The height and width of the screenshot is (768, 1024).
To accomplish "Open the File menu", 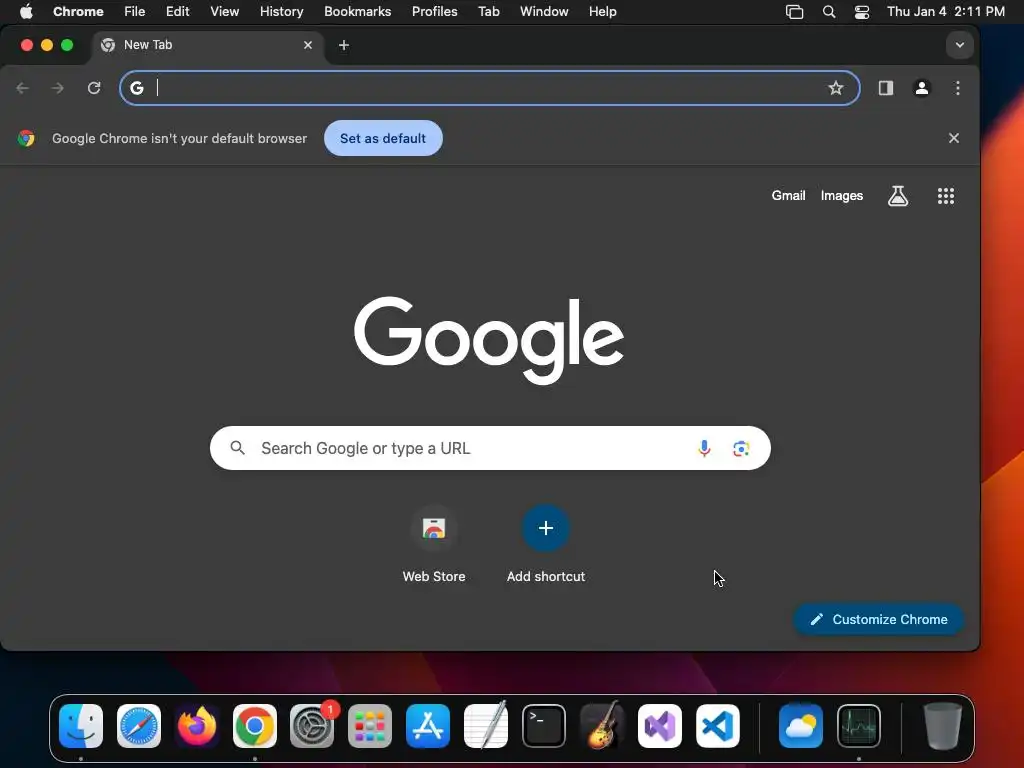I will click(135, 11).
